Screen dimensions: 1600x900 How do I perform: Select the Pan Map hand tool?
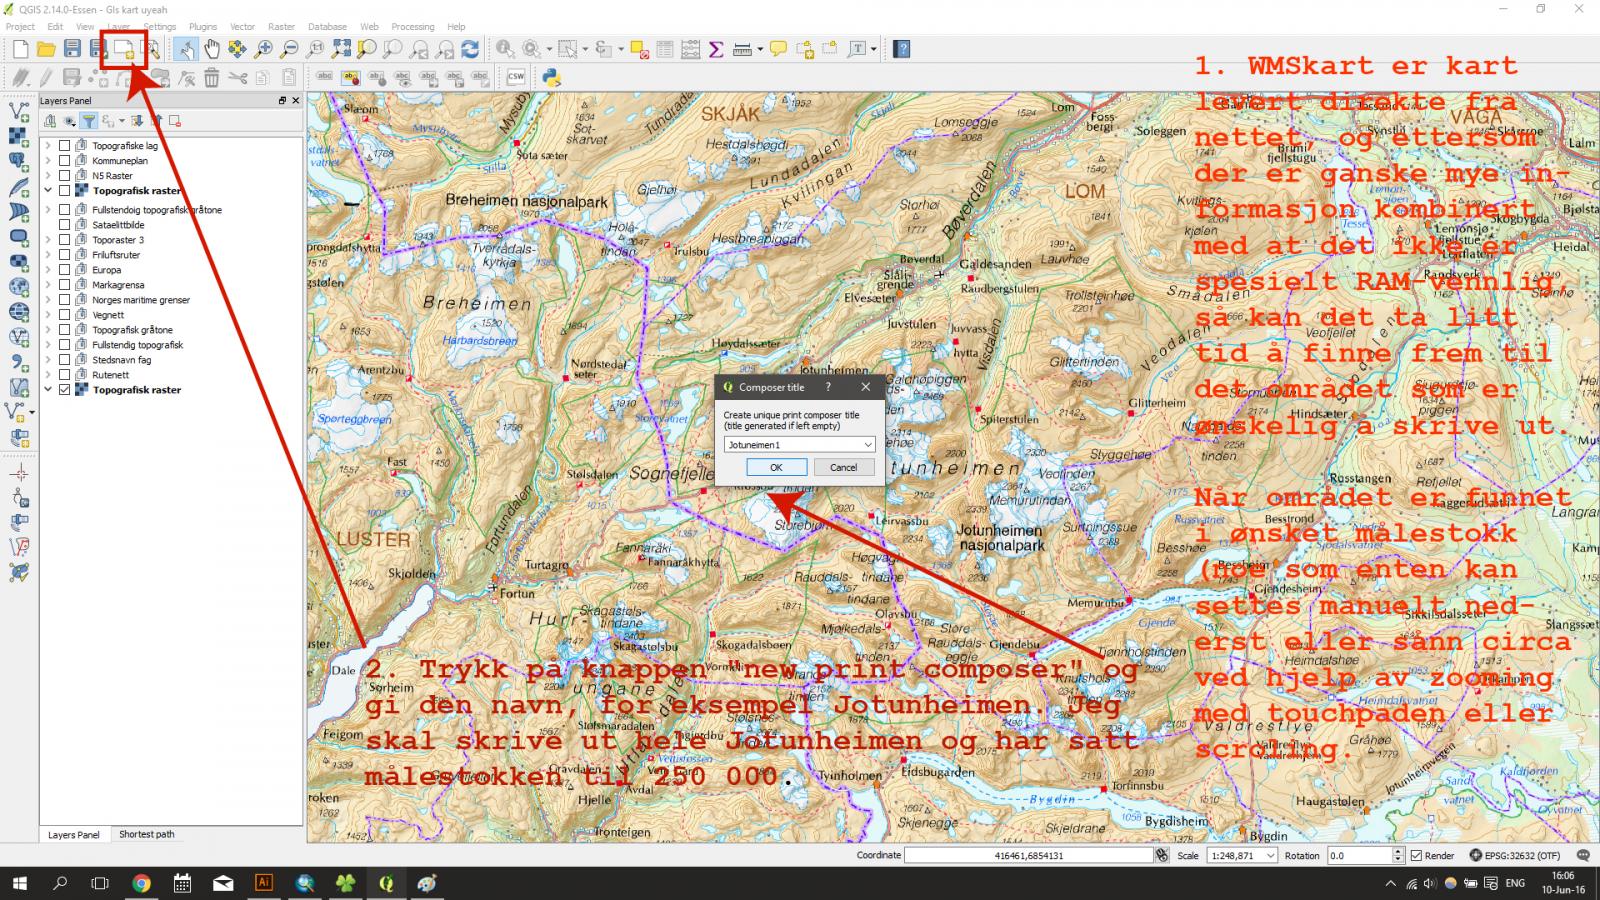point(212,49)
